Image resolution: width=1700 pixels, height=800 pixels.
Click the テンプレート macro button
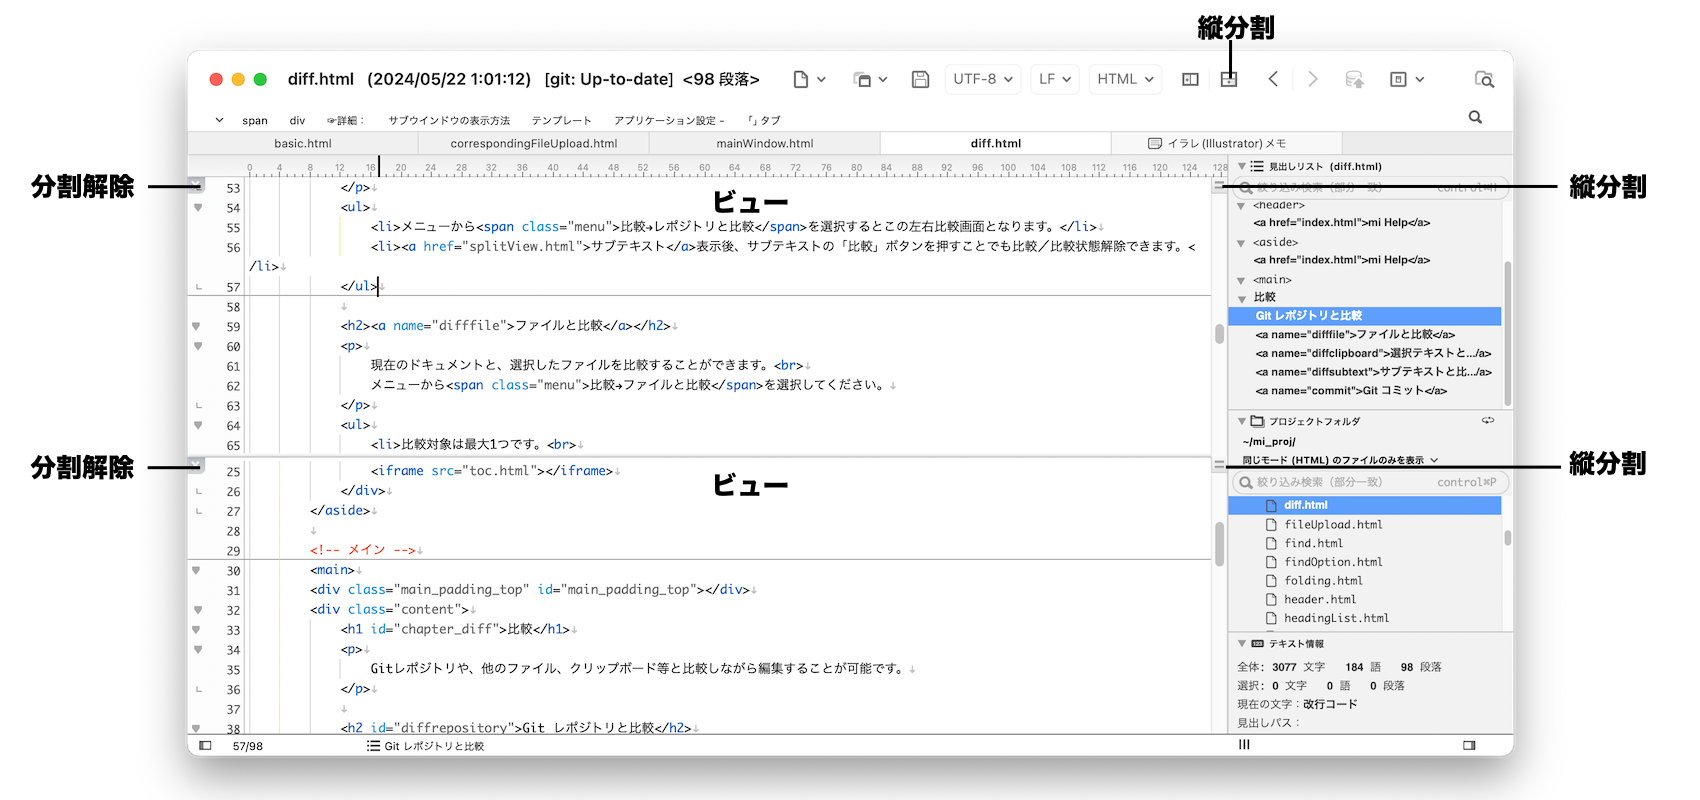click(x=561, y=120)
